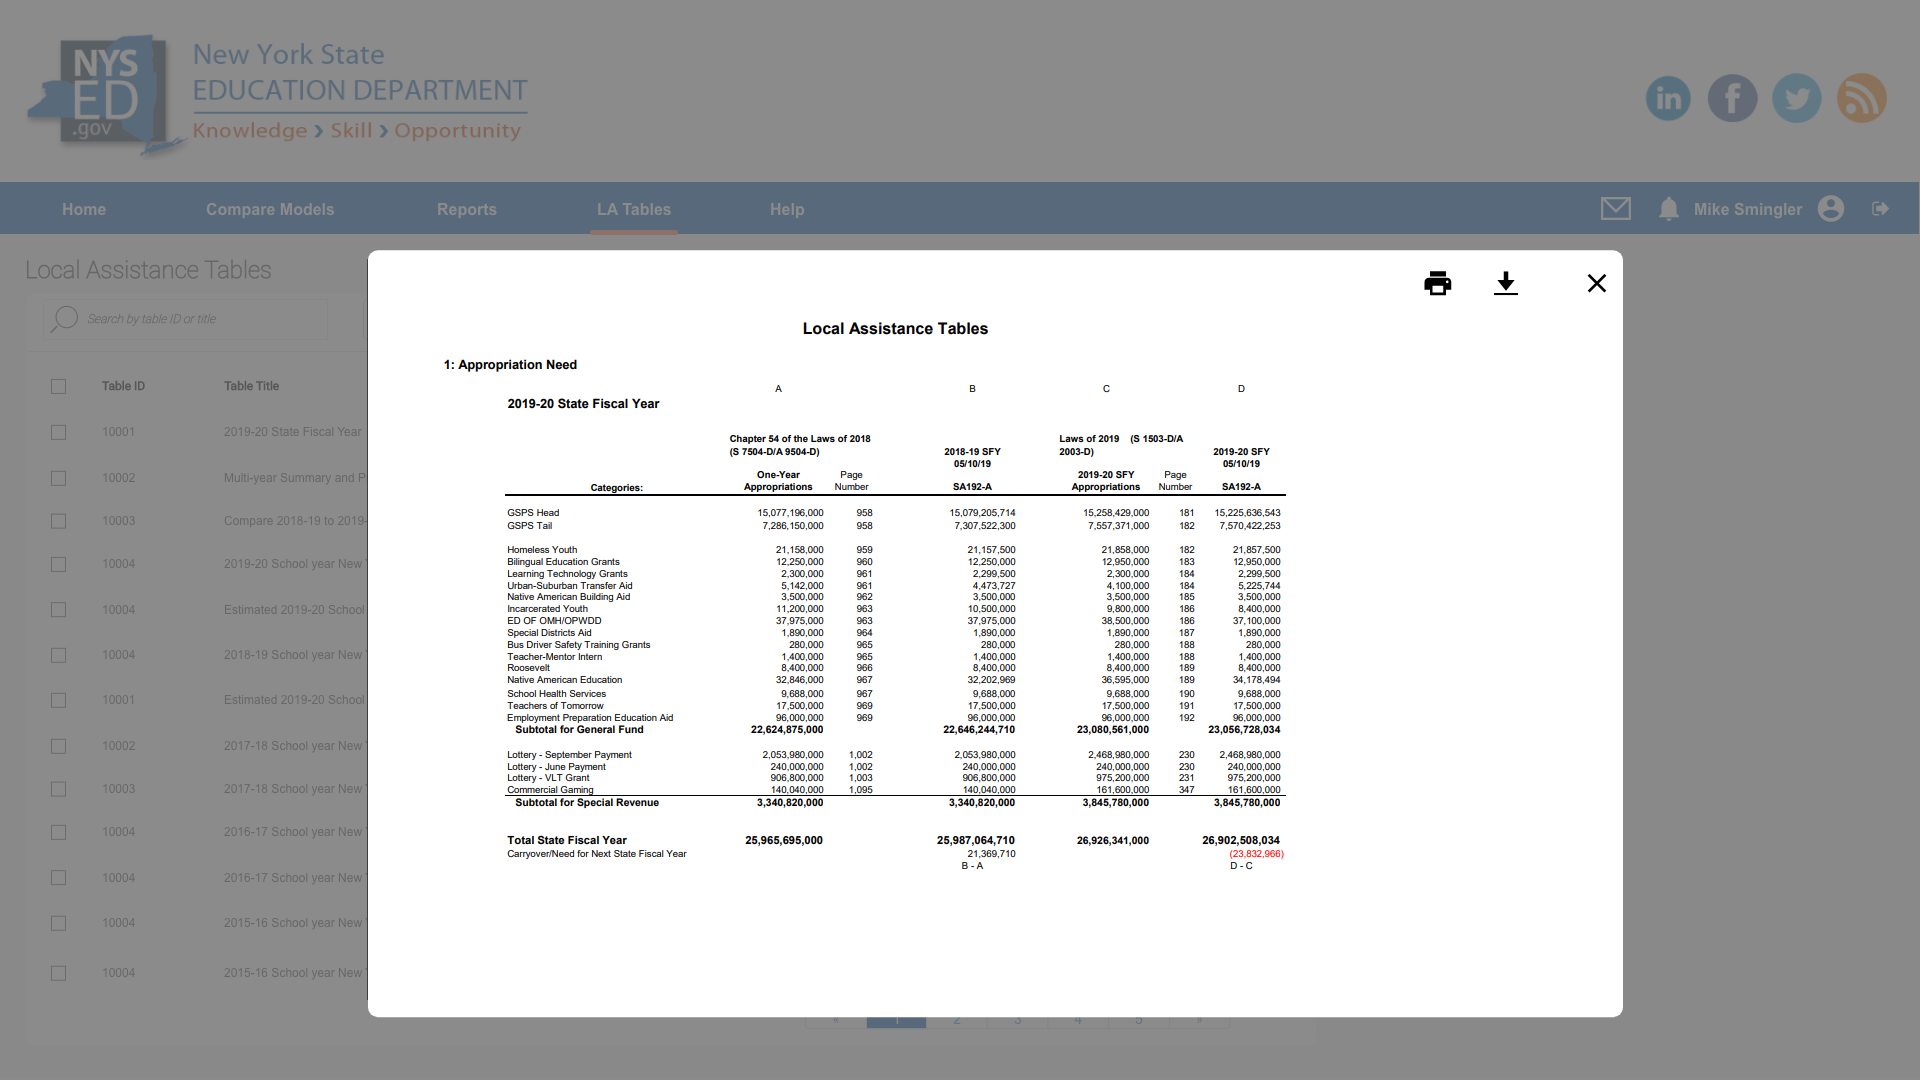The image size is (1920, 1080).
Task: Check the box for first 10001 row
Action: click(59, 432)
